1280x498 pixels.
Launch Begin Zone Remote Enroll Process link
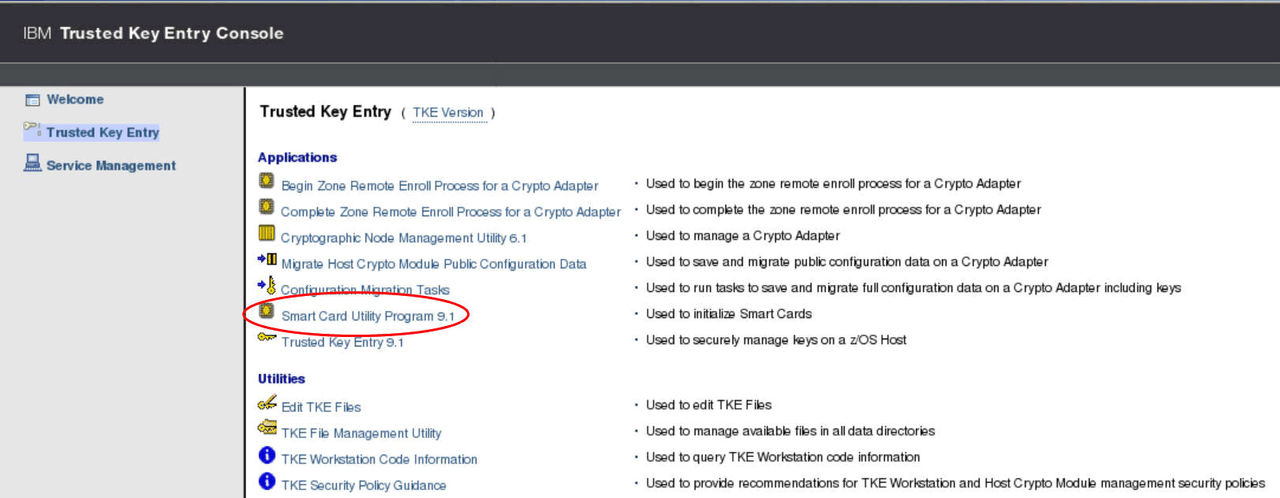coord(440,186)
